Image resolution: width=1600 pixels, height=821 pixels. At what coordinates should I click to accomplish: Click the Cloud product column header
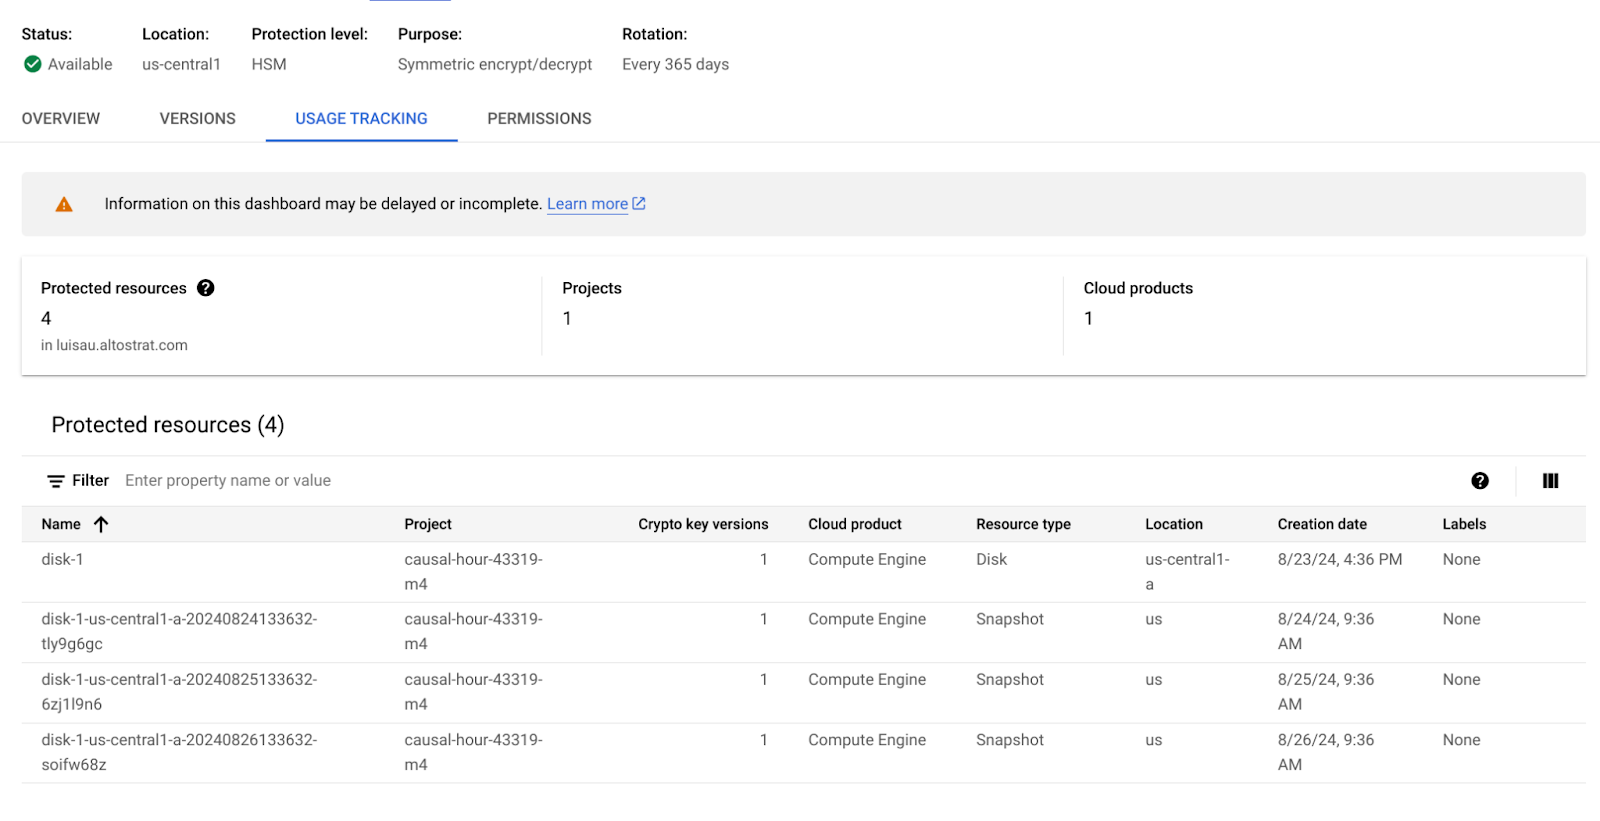854,524
